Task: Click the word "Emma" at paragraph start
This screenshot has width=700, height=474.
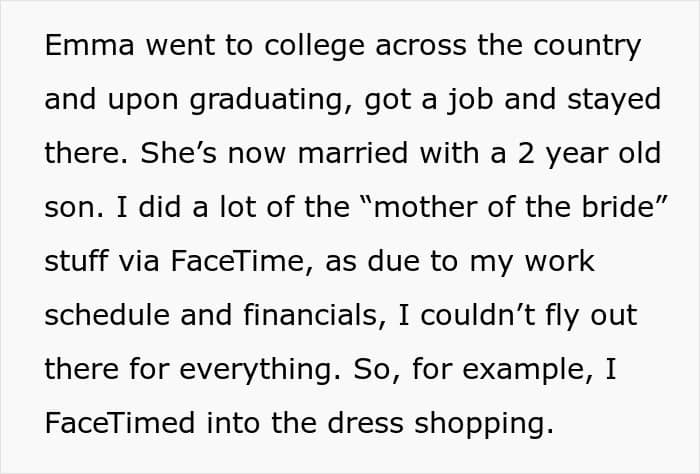Action: point(89,45)
